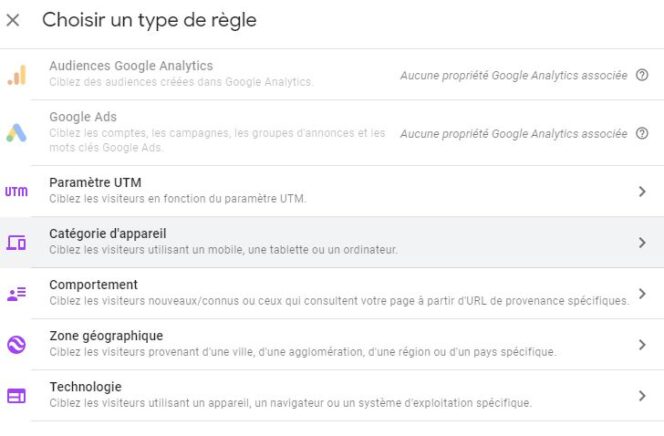This screenshot has width=664, height=436.
Task: Expand the Zone géographique chevron
Action: click(642, 345)
